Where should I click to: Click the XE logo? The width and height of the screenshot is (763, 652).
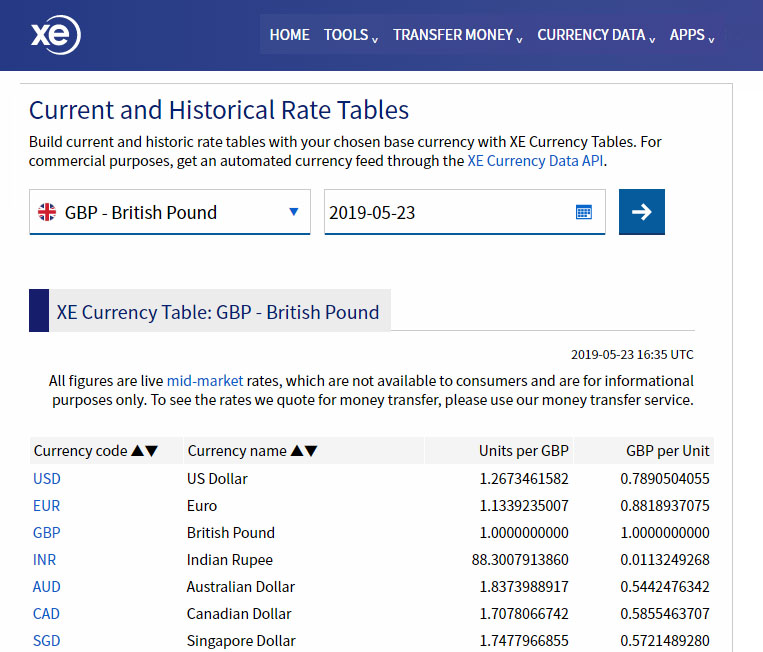click(56, 35)
